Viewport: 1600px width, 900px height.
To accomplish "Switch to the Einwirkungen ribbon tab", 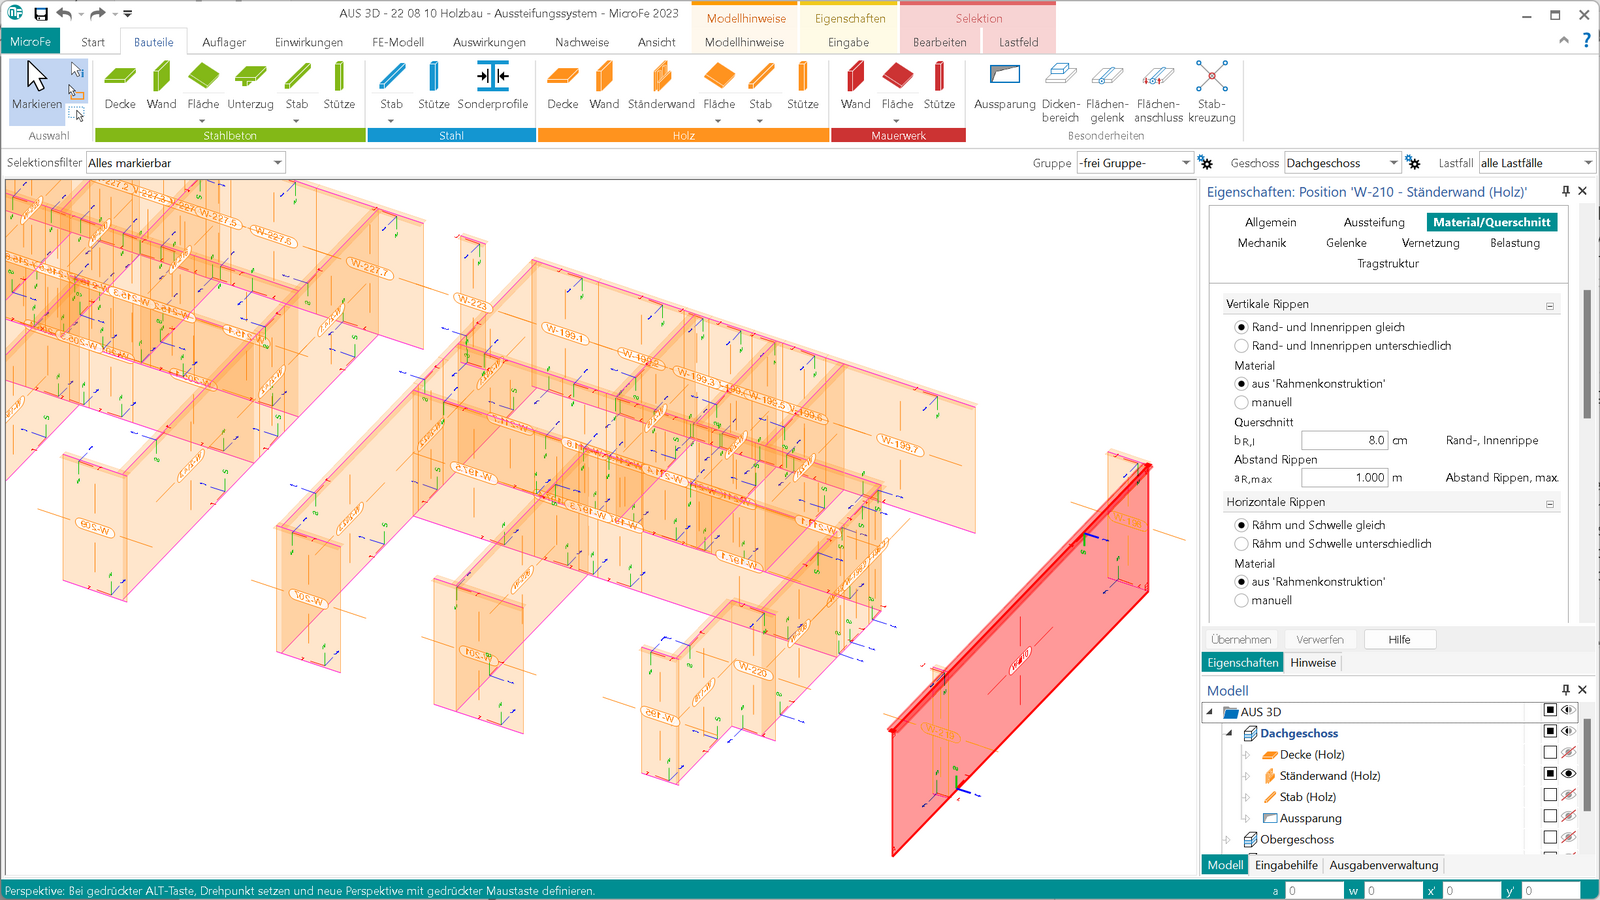I will (x=309, y=42).
